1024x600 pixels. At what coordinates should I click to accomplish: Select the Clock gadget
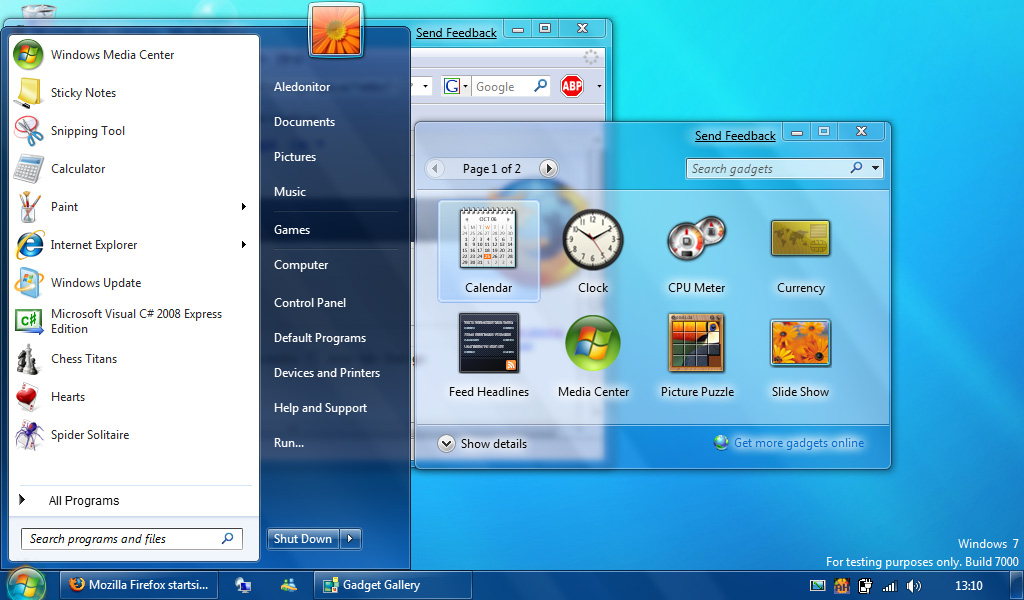point(593,251)
